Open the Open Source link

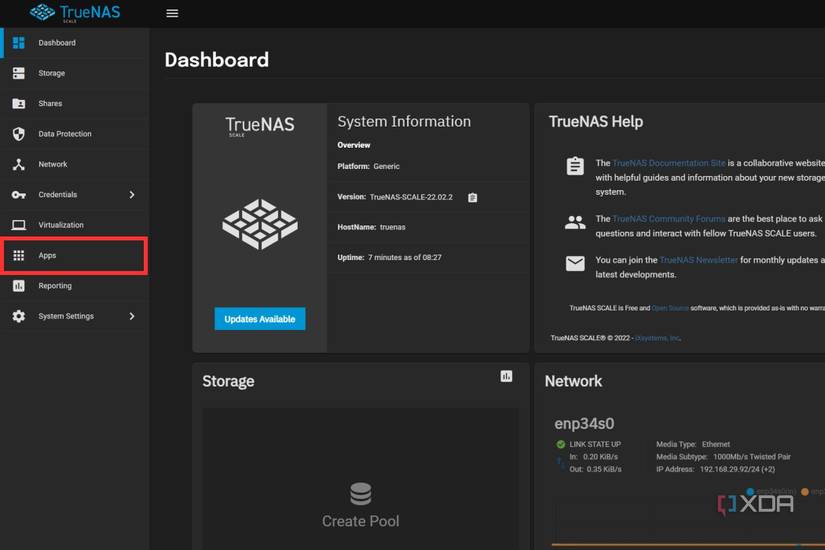[670, 308]
